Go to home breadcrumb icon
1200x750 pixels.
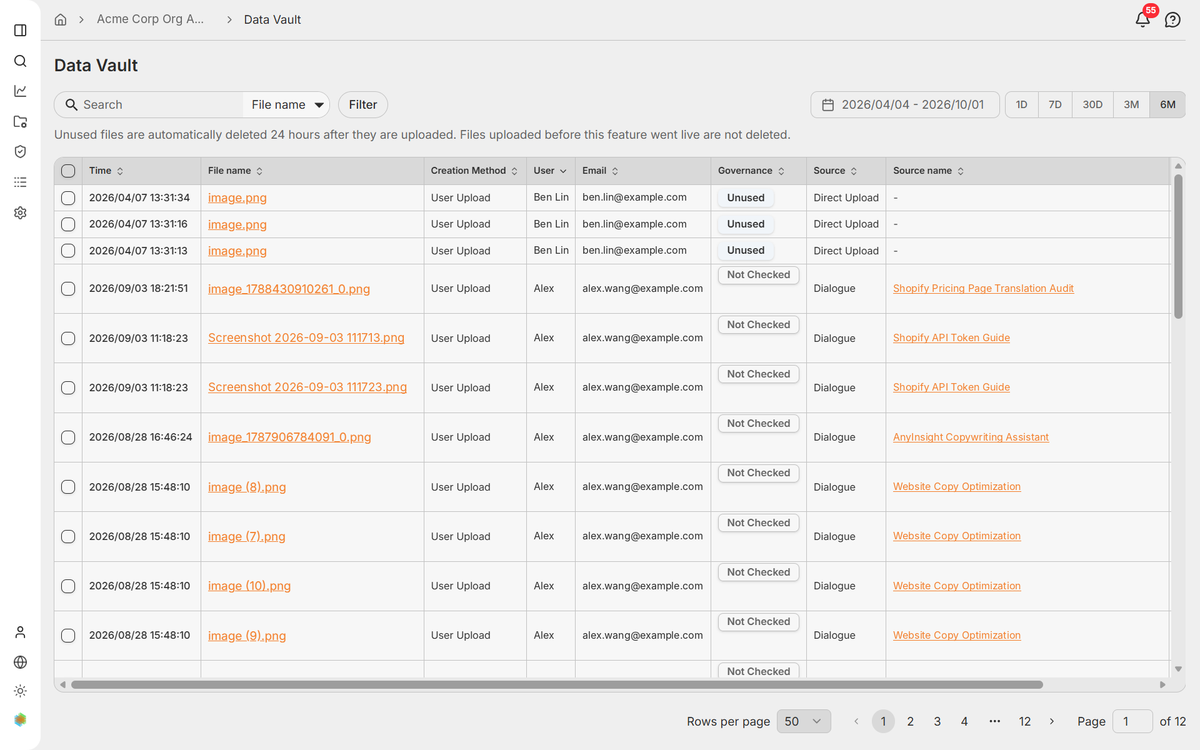(61, 19)
